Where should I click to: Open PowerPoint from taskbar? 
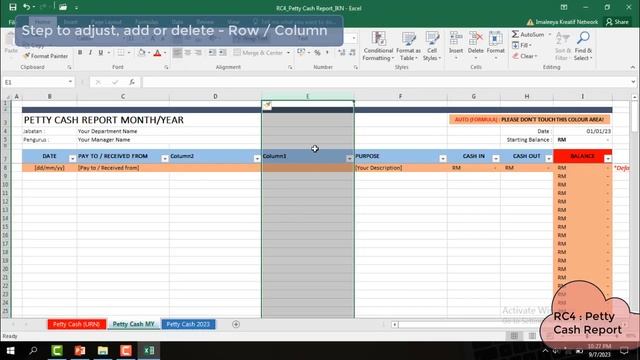point(80,351)
